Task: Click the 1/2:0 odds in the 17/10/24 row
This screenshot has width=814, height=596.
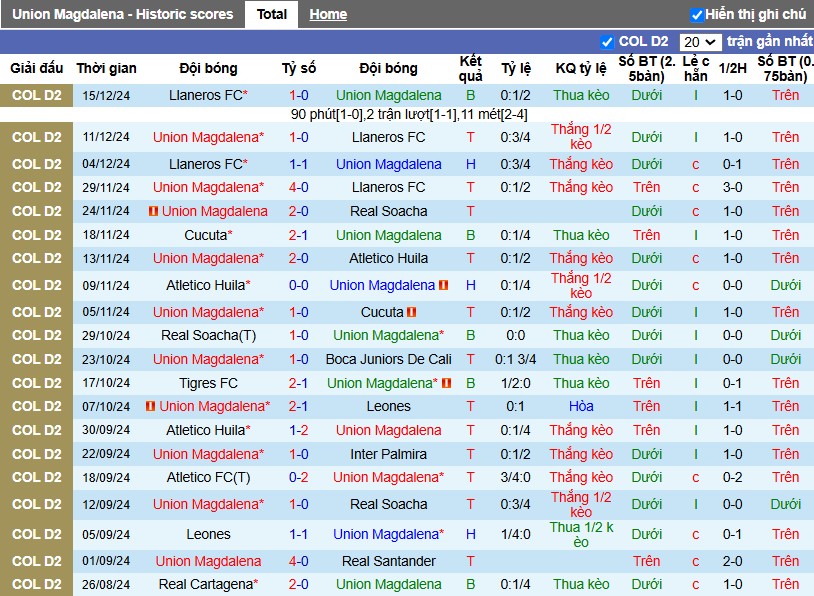Action: click(x=515, y=383)
